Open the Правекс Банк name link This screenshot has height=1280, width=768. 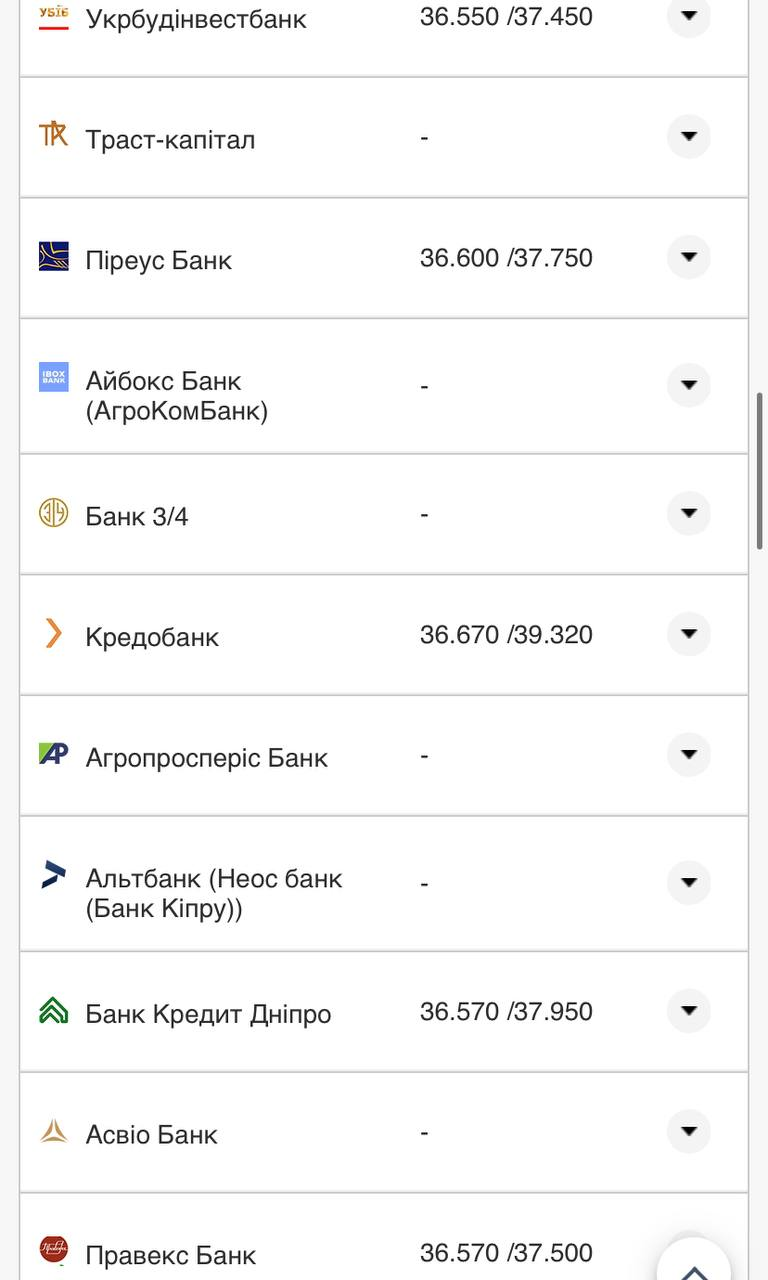pyautogui.click(x=171, y=1255)
